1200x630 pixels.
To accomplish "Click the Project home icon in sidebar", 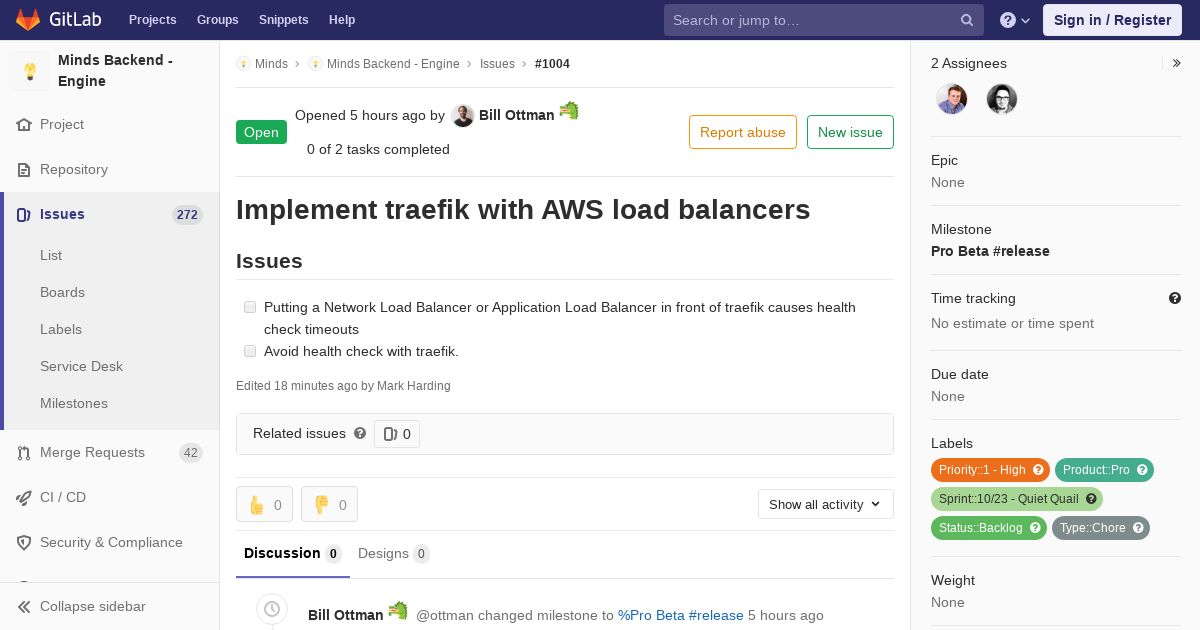I will (x=24, y=125).
